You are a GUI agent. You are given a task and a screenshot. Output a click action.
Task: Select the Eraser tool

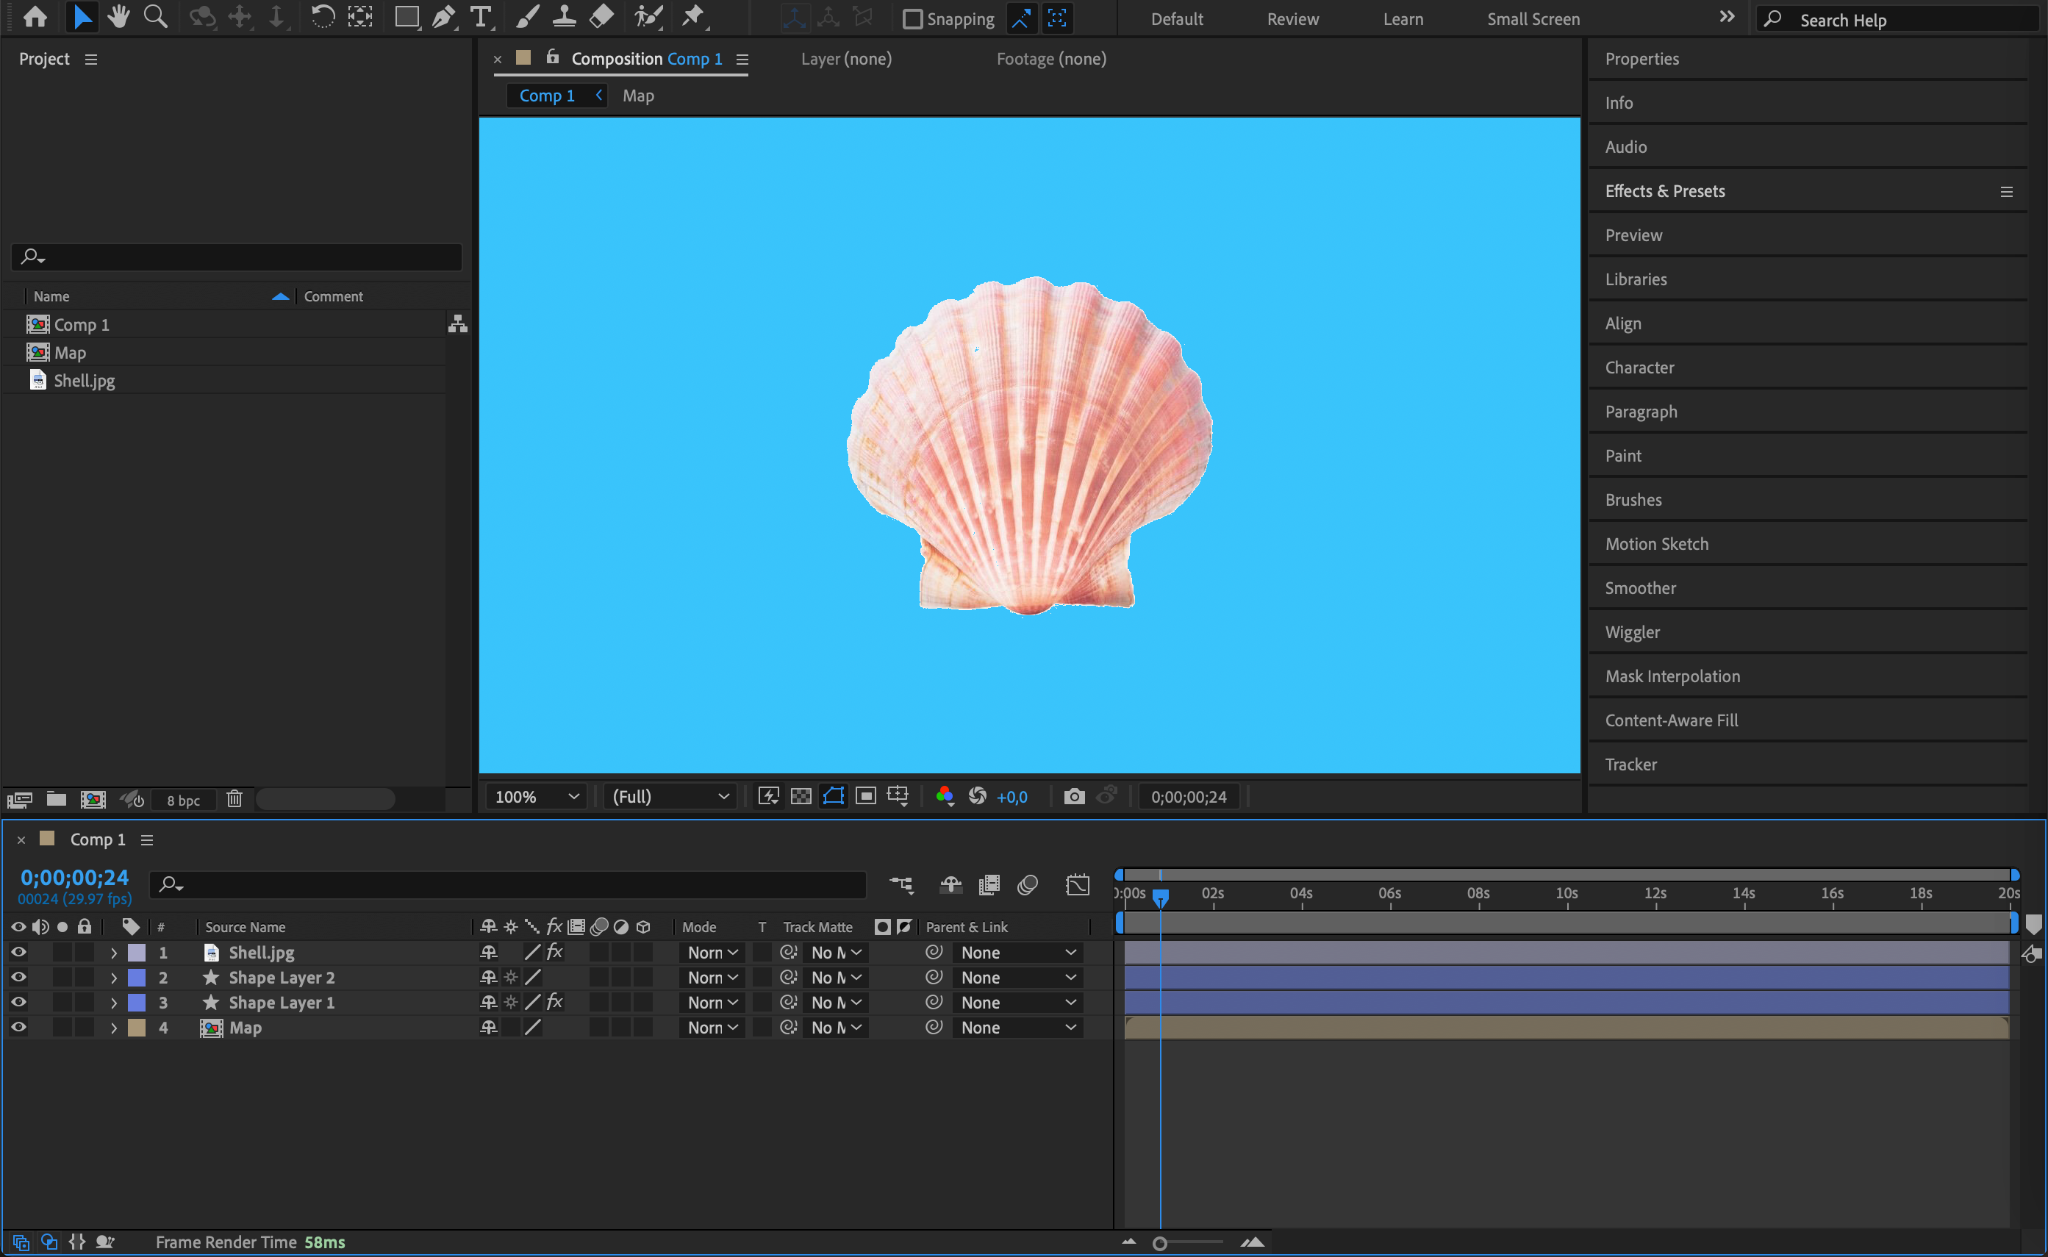point(602,17)
